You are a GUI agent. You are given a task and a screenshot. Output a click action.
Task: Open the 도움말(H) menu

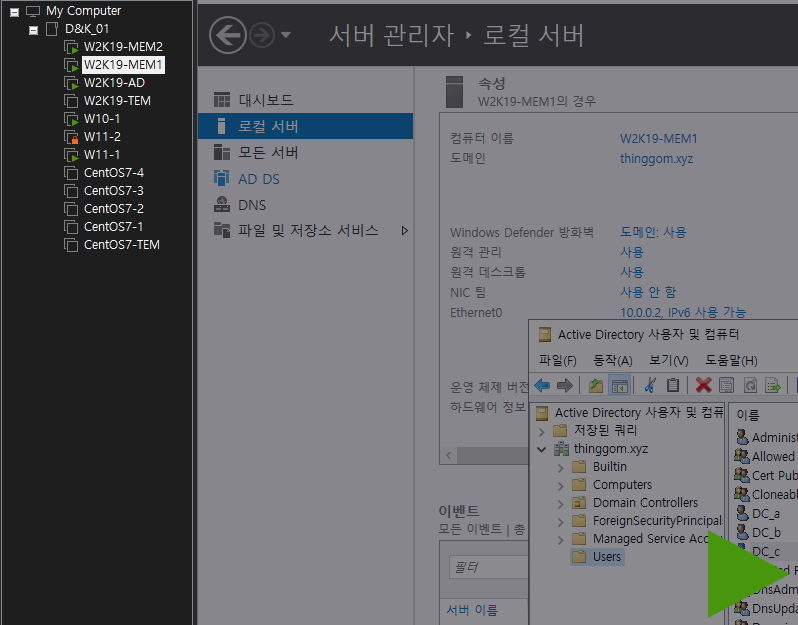coord(731,360)
